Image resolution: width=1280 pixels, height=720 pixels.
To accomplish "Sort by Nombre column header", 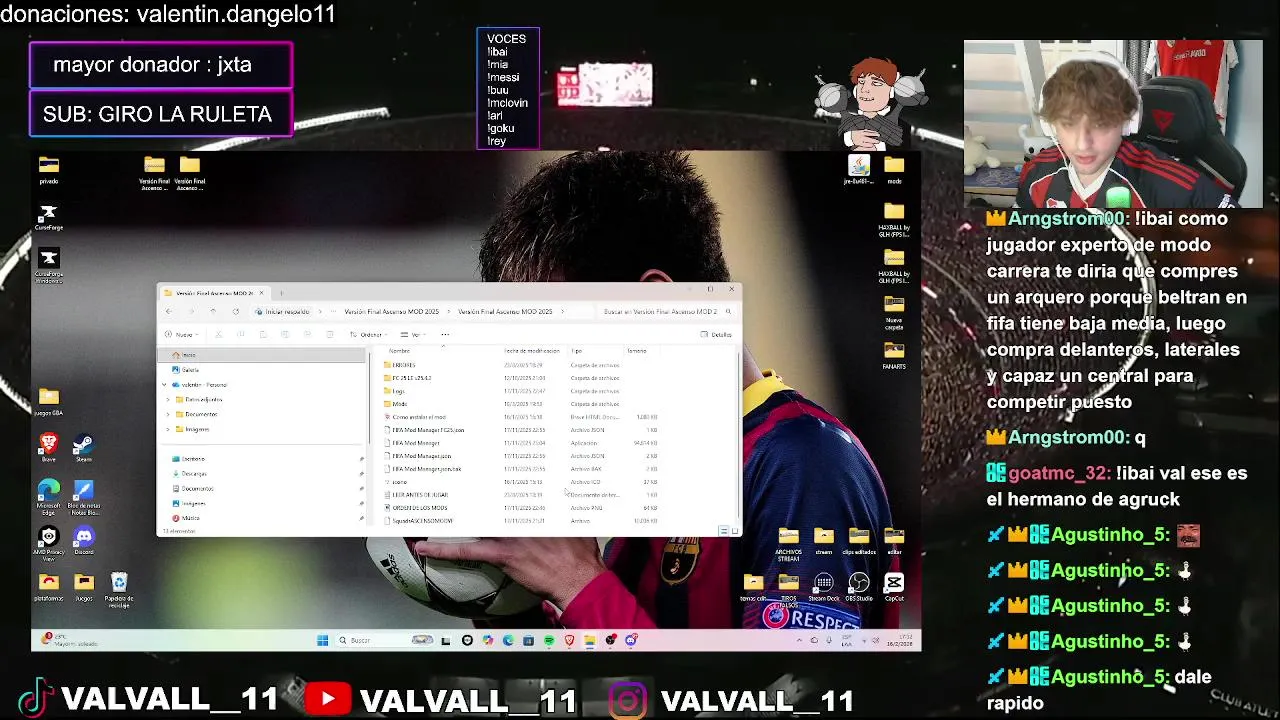I will (x=400, y=351).
